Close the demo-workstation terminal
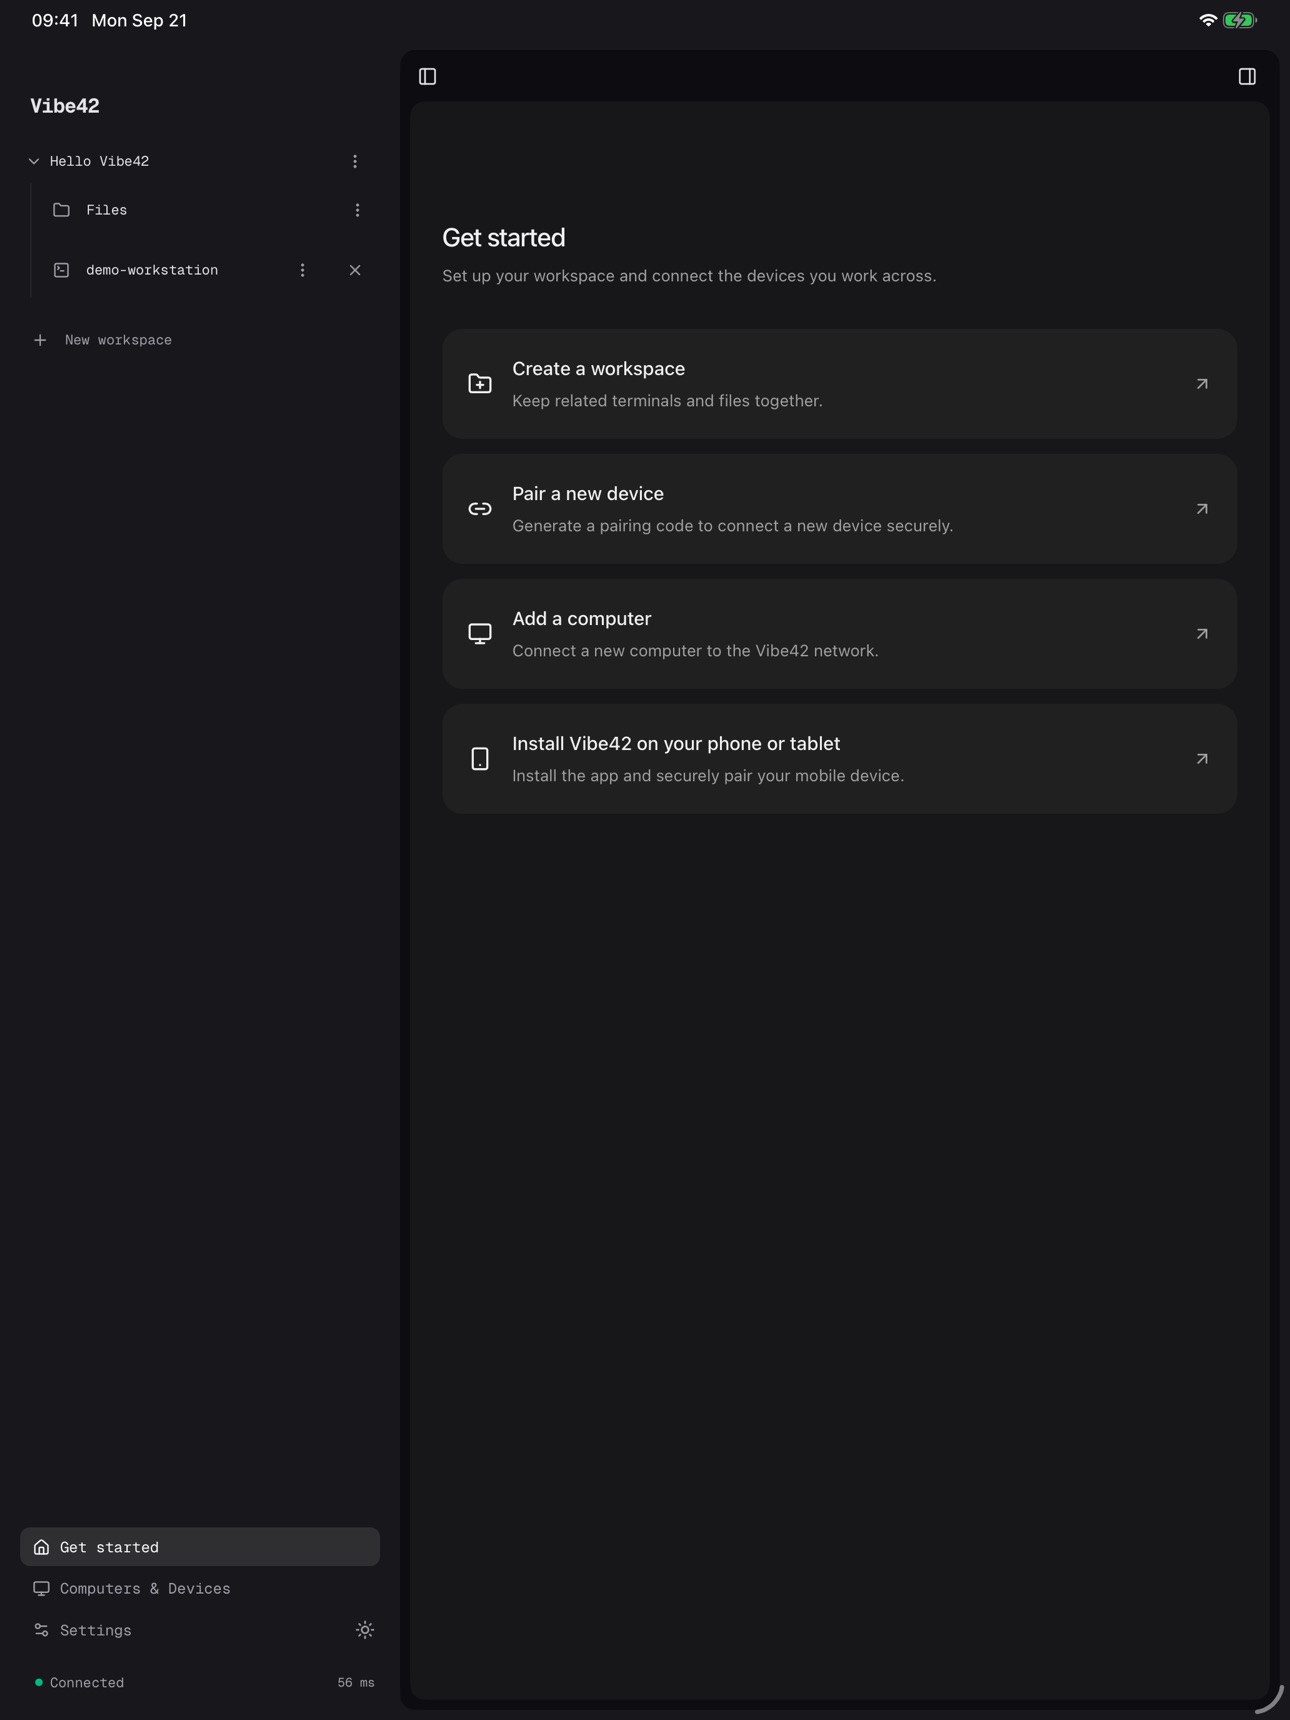 (355, 270)
